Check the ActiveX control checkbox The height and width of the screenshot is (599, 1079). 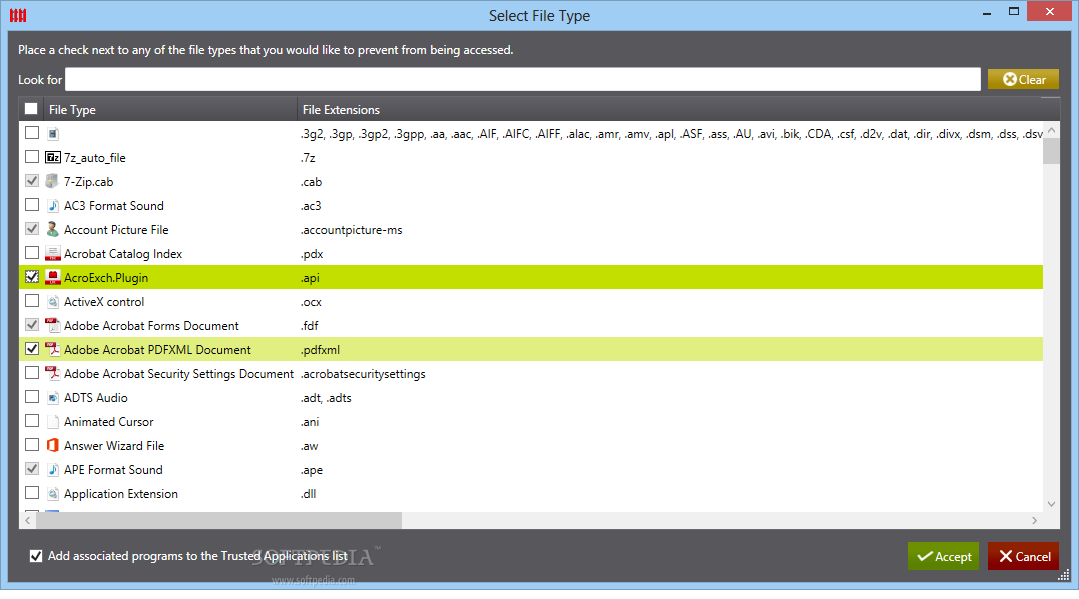[32, 301]
